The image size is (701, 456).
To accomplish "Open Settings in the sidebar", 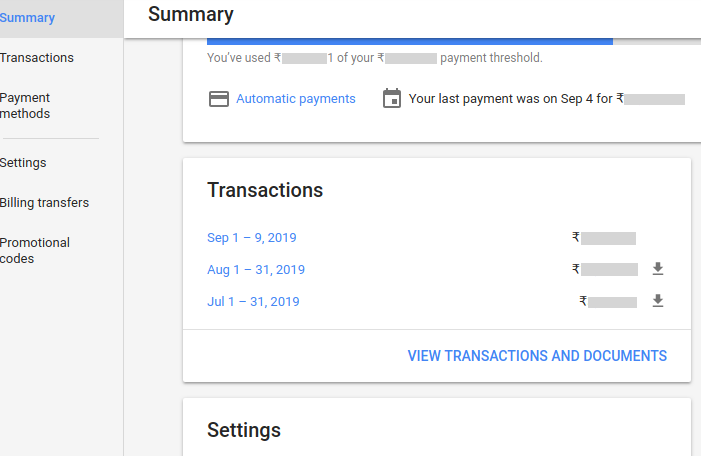I will point(23,163).
